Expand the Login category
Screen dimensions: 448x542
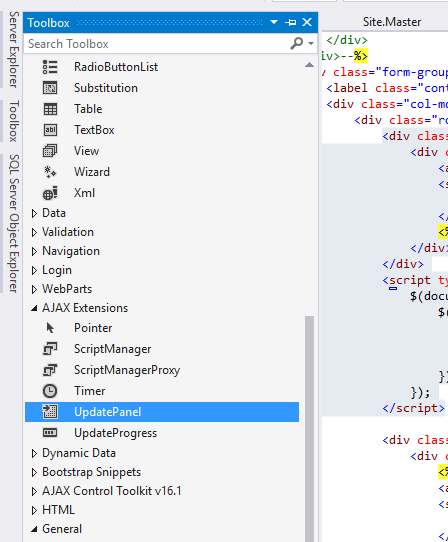coord(34,270)
